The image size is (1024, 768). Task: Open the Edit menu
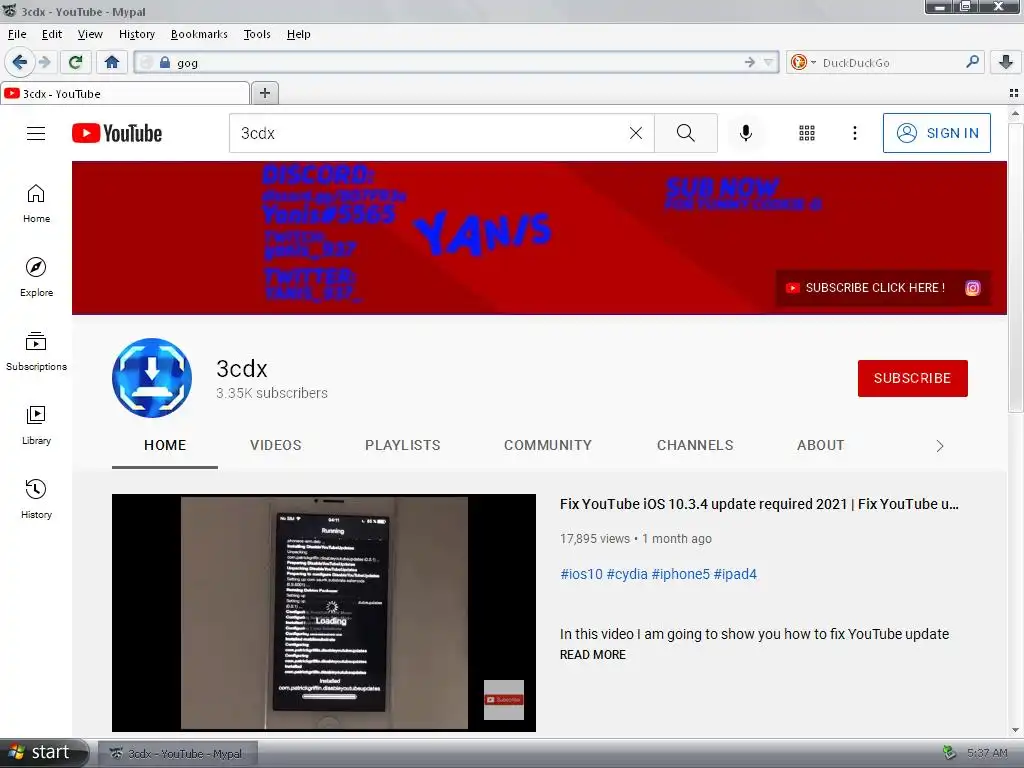coord(52,34)
